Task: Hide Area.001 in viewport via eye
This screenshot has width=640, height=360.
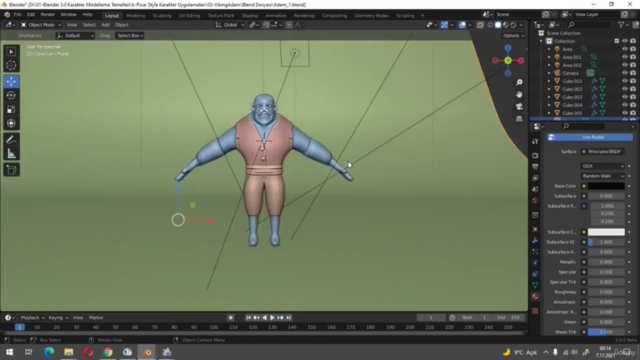Action: point(624,57)
